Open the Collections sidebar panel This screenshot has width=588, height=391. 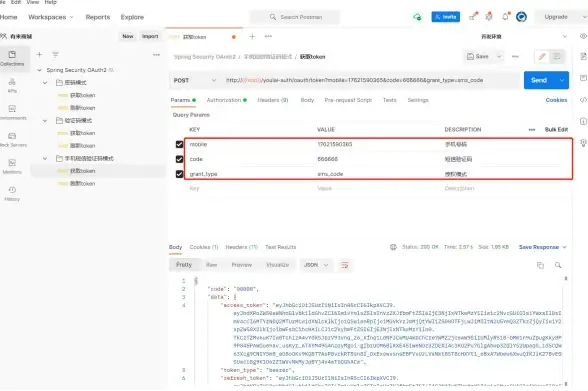coord(12,58)
